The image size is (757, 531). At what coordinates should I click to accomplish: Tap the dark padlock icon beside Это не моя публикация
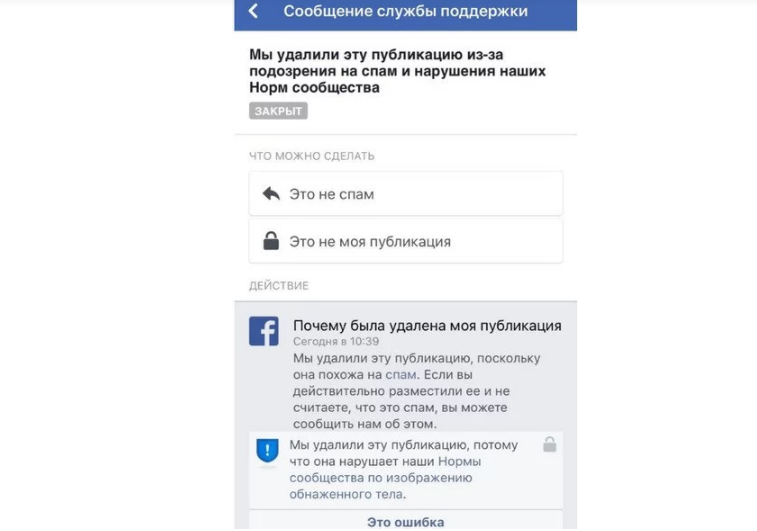coord(271,241)
